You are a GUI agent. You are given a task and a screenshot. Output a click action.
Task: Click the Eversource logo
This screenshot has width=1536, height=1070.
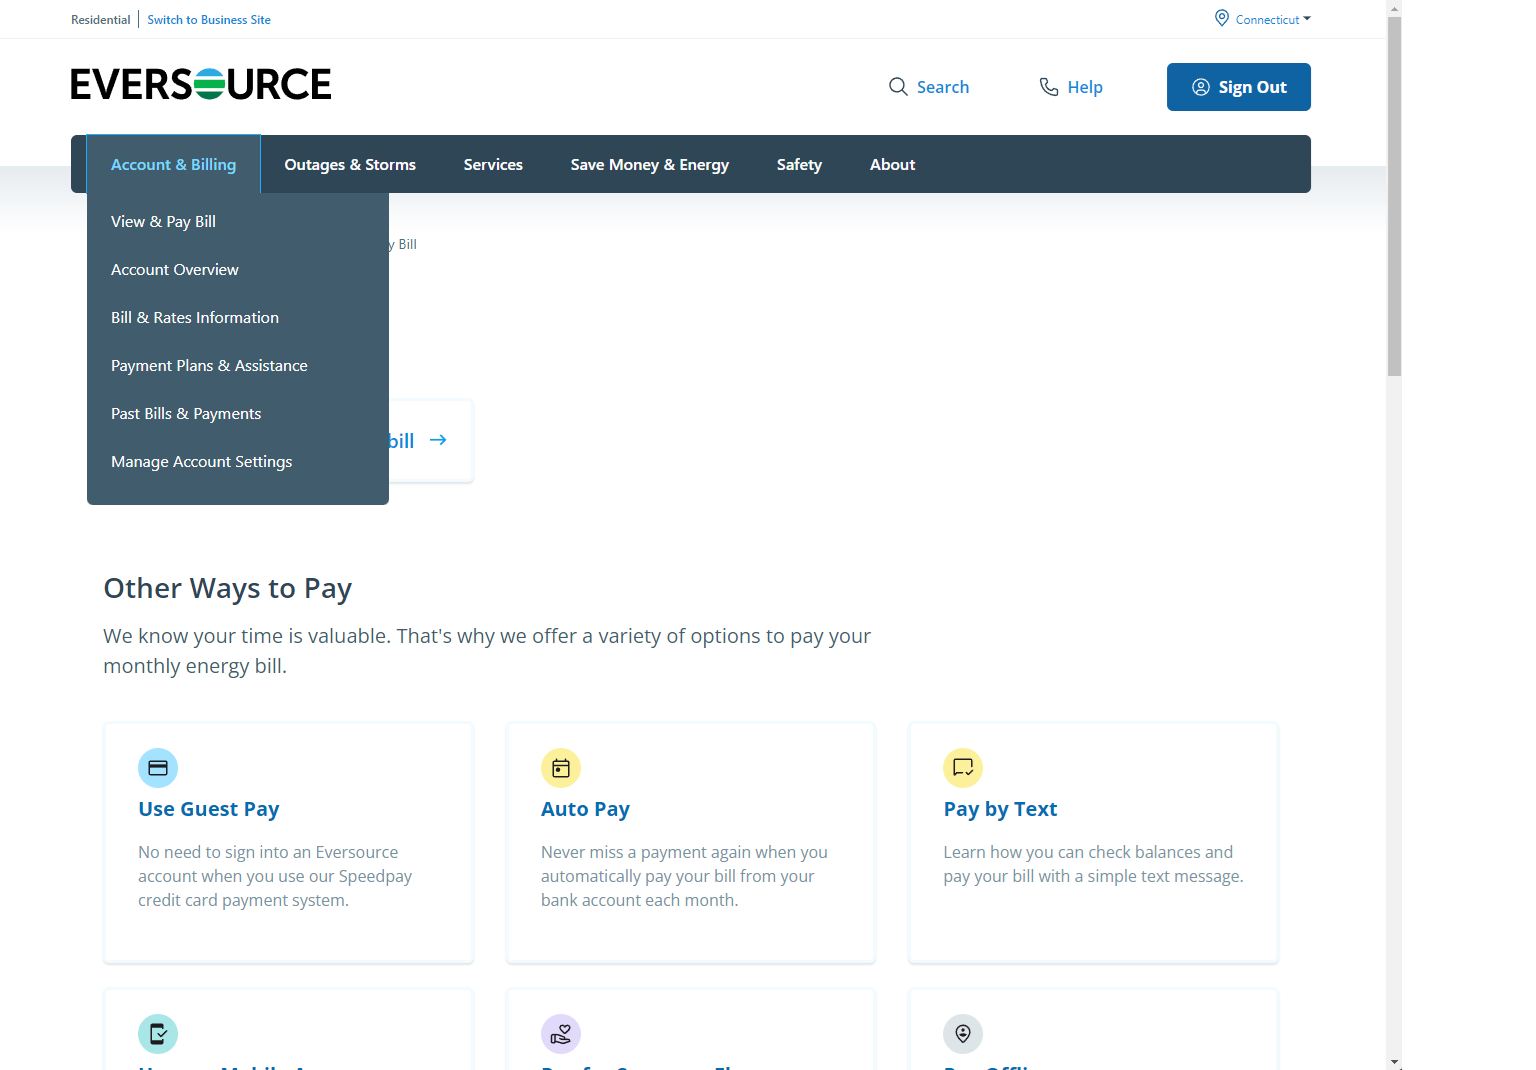pyautogui.click(x=201, y=85)
